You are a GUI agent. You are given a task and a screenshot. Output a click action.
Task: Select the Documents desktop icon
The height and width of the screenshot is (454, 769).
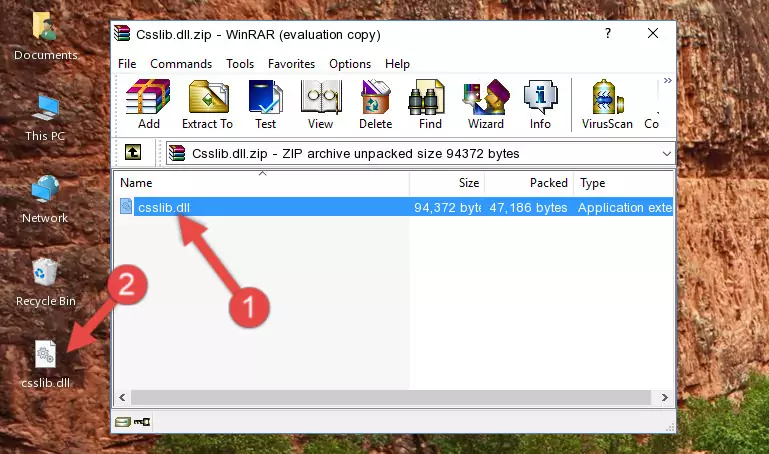point(45,36)
